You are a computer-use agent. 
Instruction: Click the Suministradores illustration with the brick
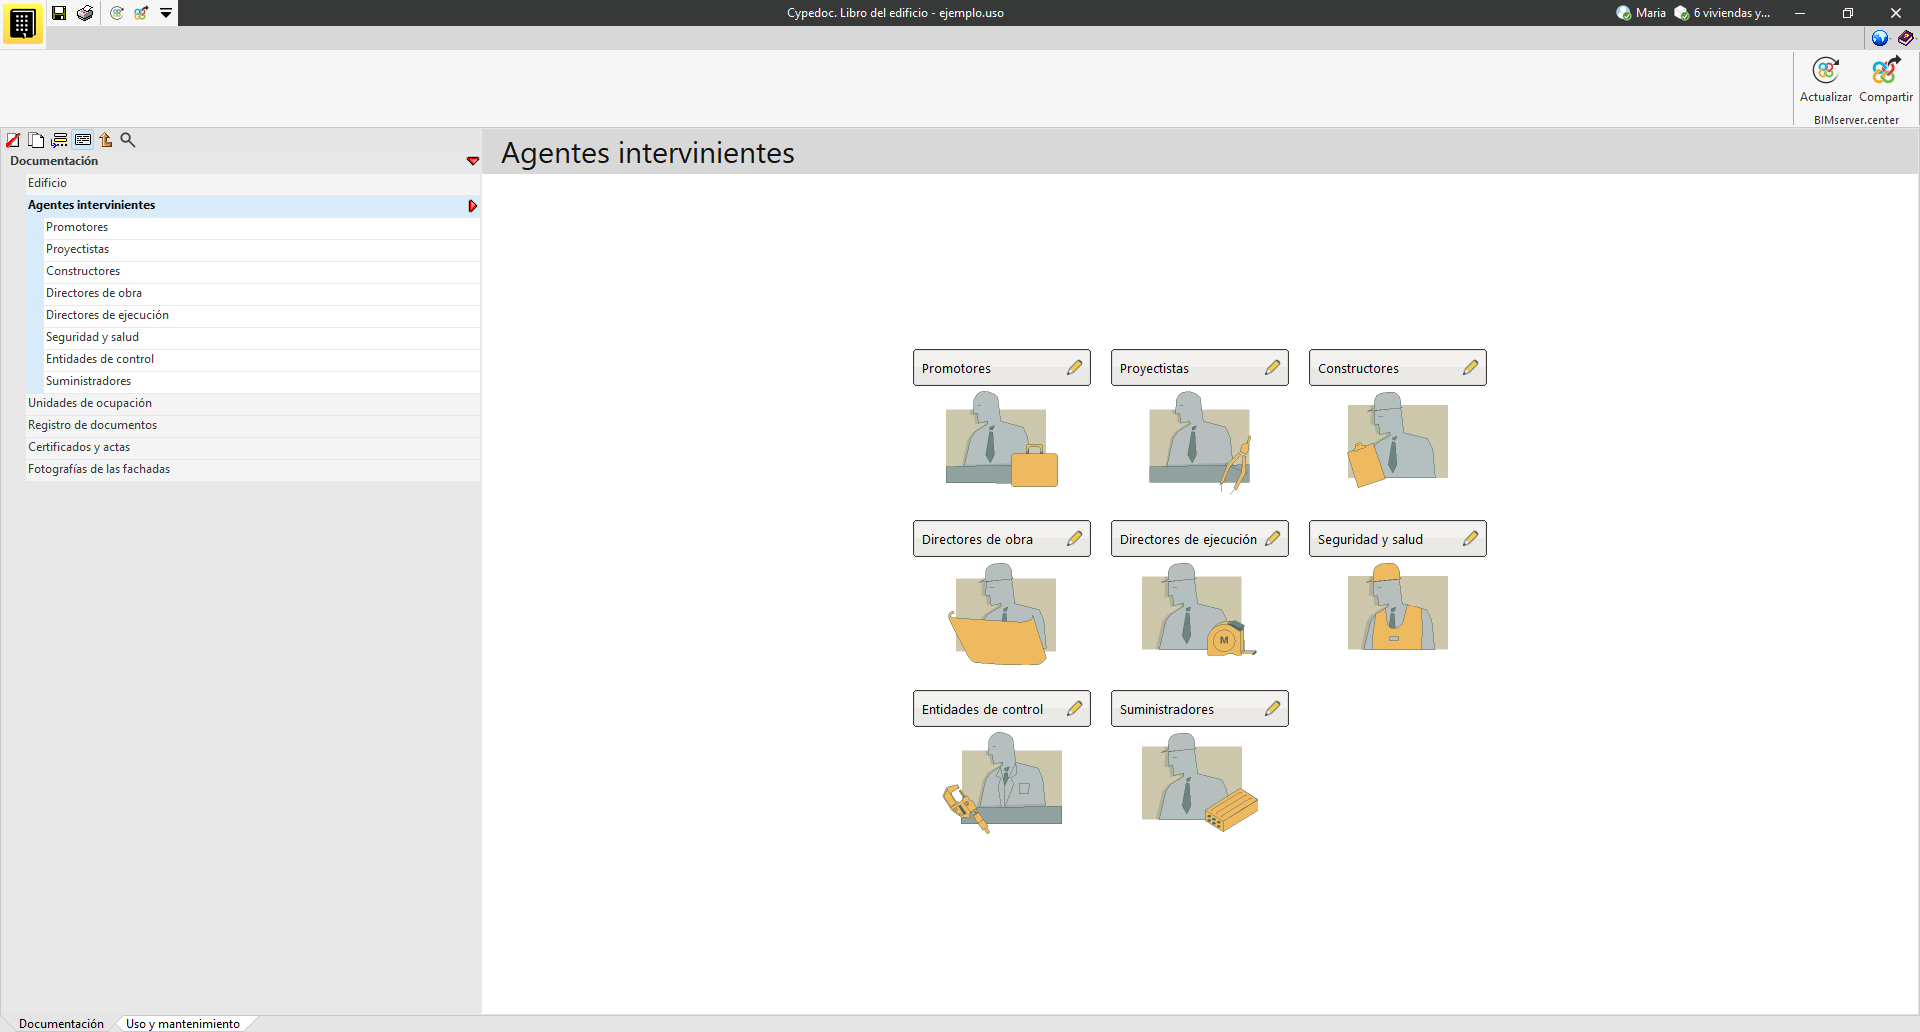(1200, 782)
